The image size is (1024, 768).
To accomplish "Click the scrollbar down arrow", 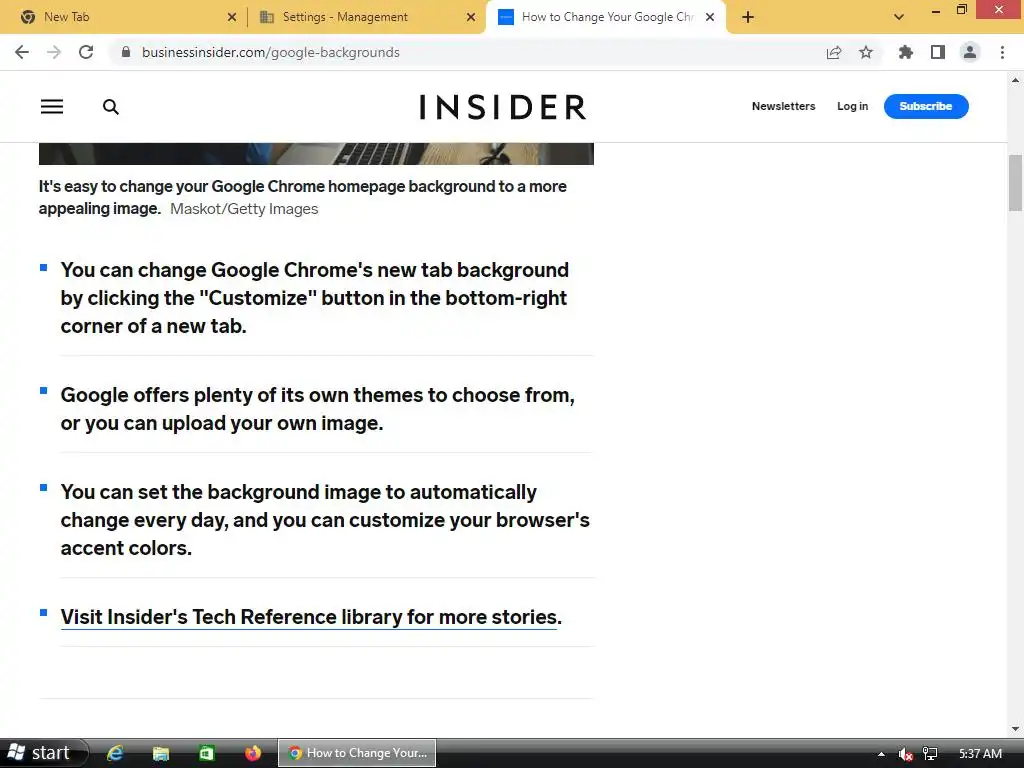I will point(1016,729).
